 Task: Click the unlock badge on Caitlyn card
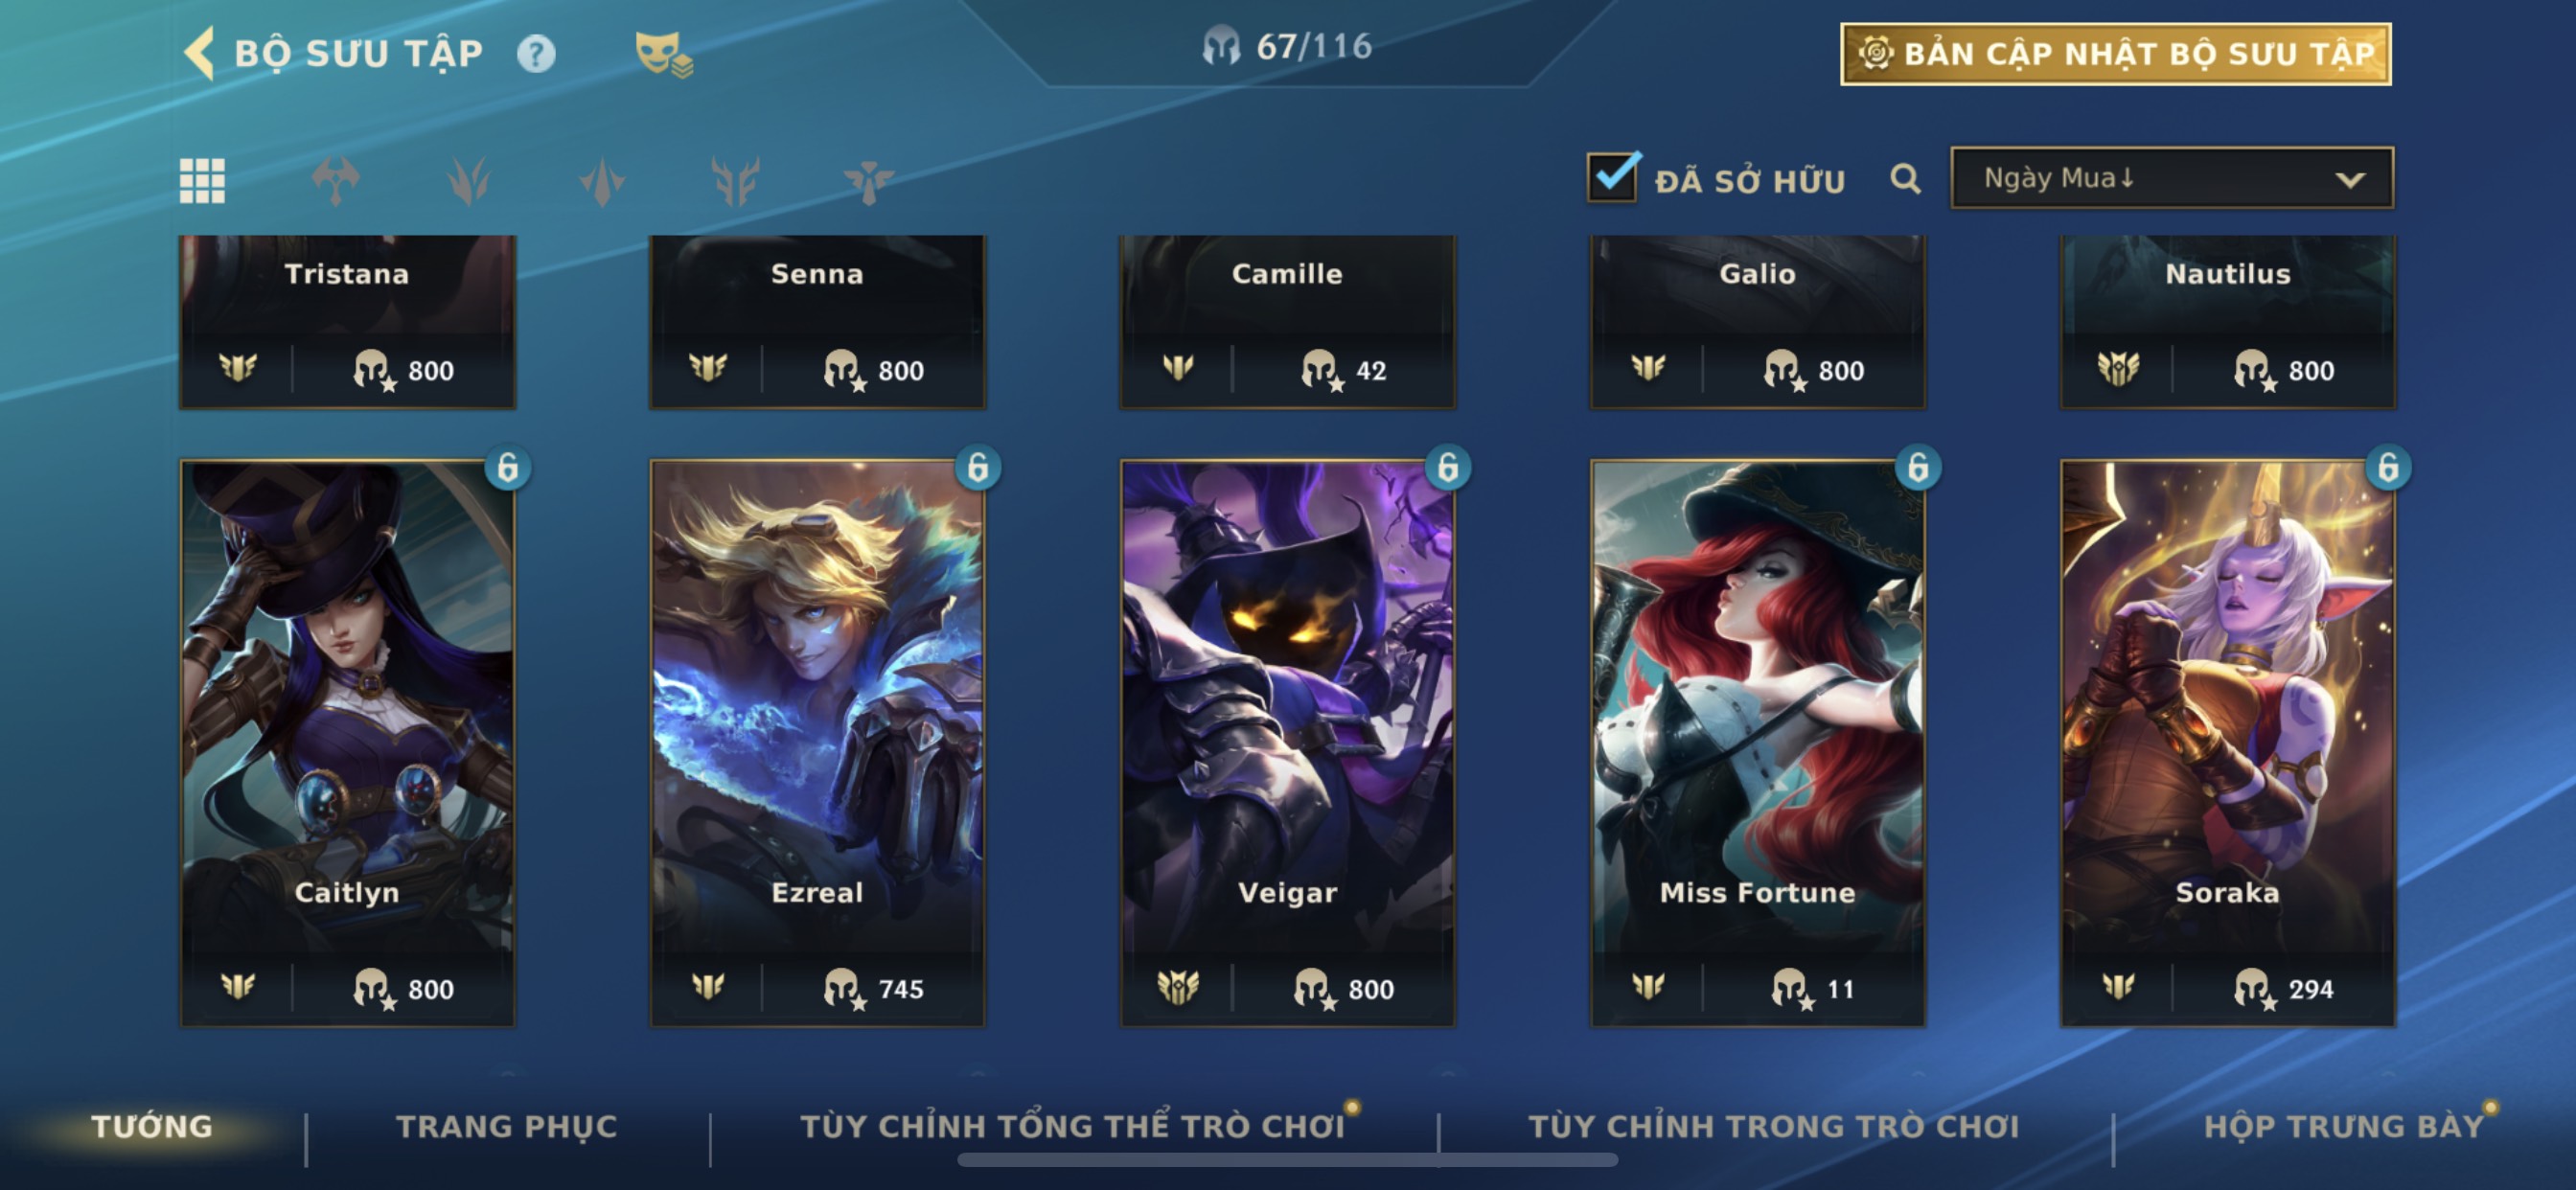point(508,467)
